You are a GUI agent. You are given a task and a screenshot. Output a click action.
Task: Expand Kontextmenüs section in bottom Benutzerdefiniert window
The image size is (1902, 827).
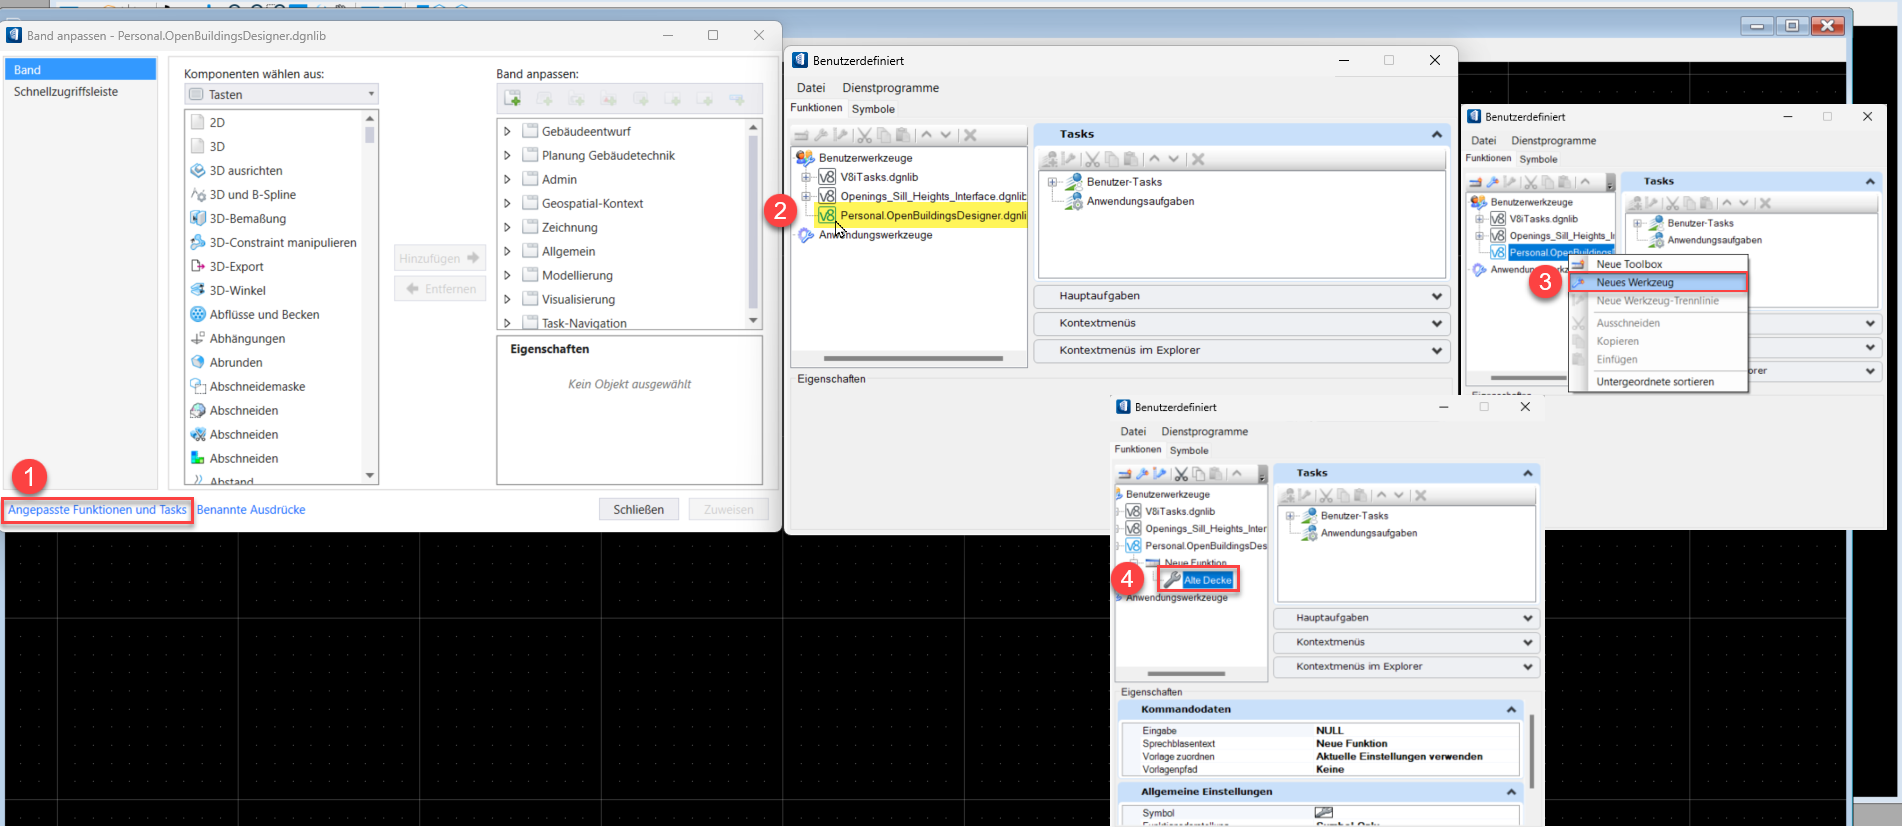point(1528,643)
